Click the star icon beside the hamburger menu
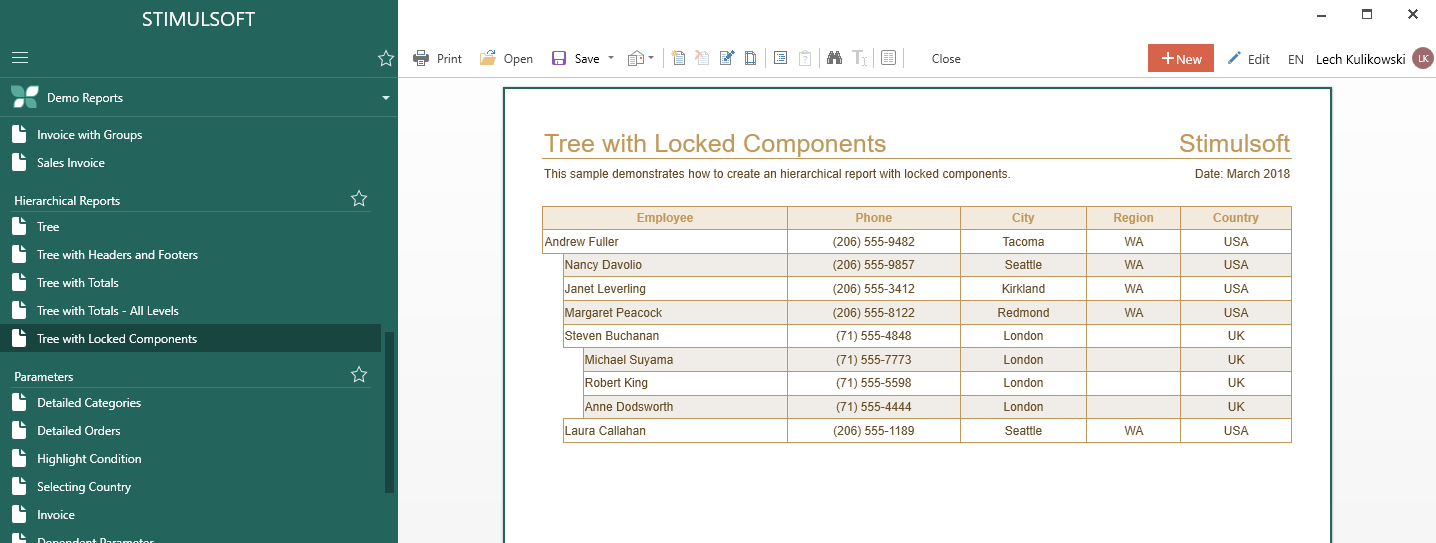 (386, 58)
